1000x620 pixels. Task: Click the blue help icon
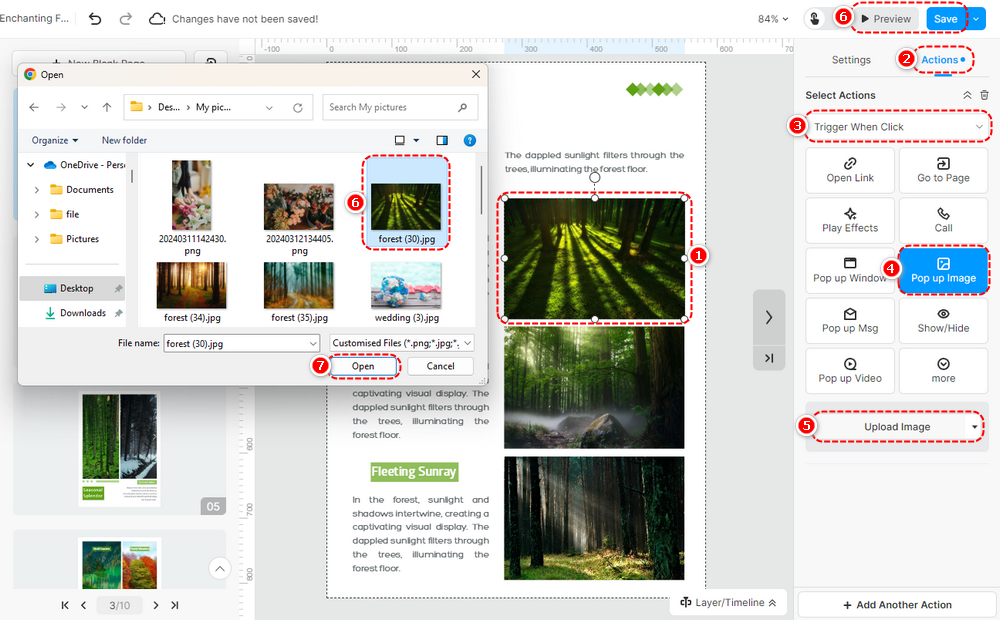click(x=469, y=140)
